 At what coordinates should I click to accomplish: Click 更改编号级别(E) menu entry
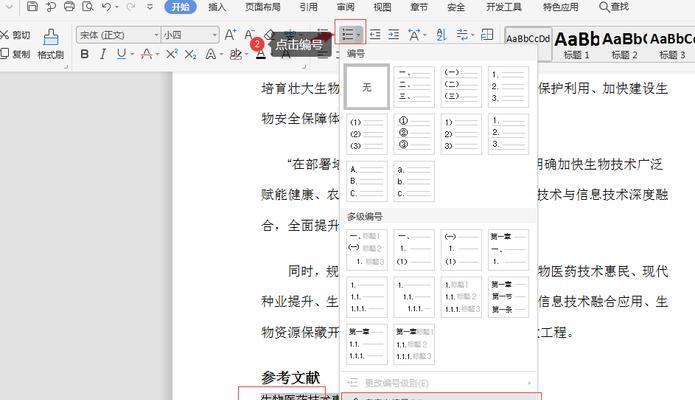tap(439, 383)
